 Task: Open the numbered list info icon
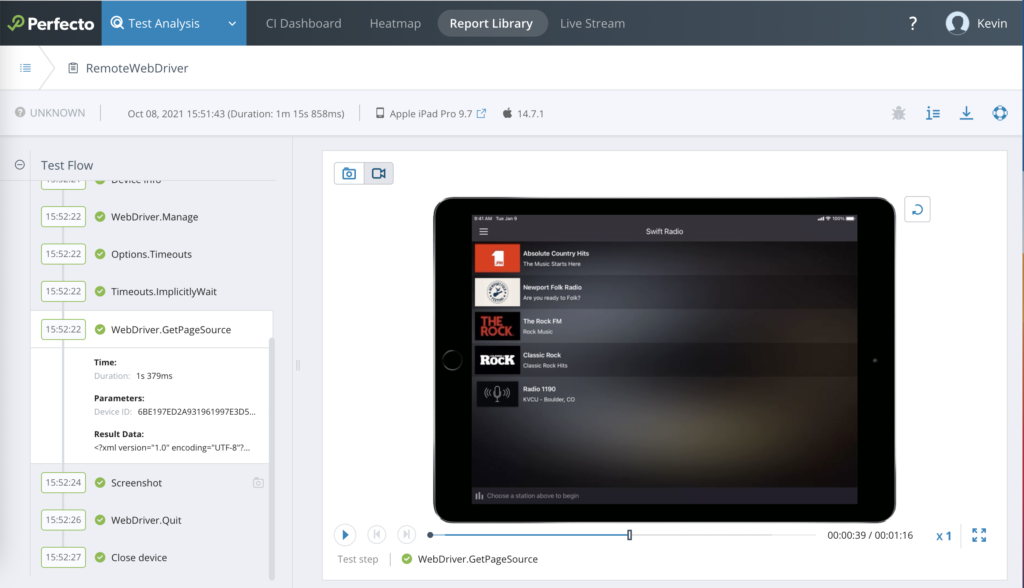(933, 113)
